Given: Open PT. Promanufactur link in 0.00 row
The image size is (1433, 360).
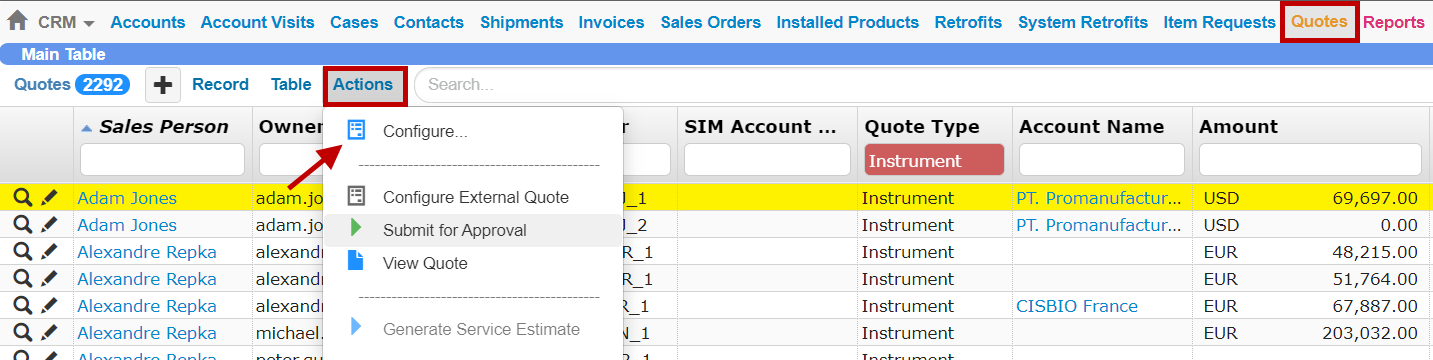Looking at the screenshot, I should pyautogui.click(x=1099, y=225).
